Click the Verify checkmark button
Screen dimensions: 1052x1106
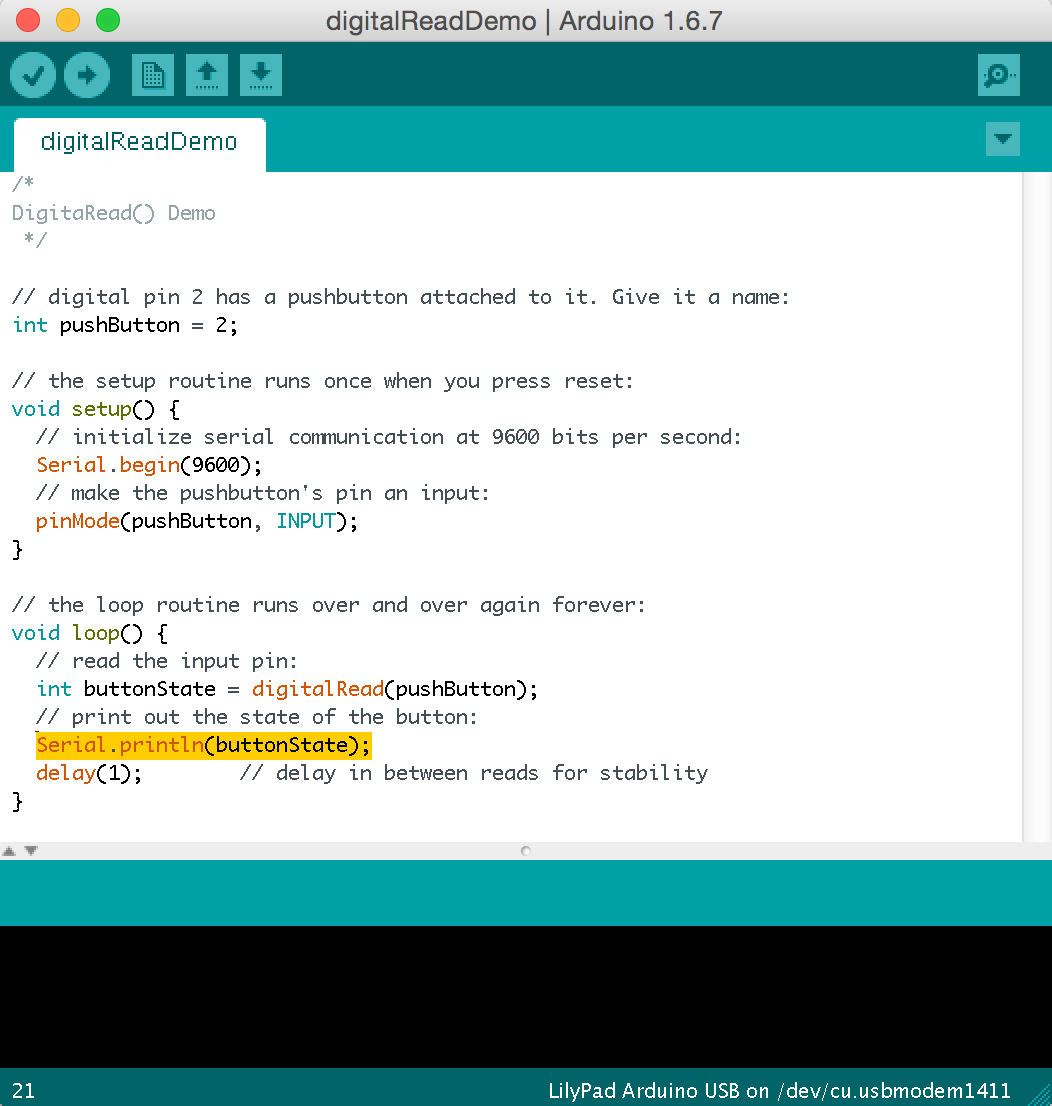[x=33, y=75]
